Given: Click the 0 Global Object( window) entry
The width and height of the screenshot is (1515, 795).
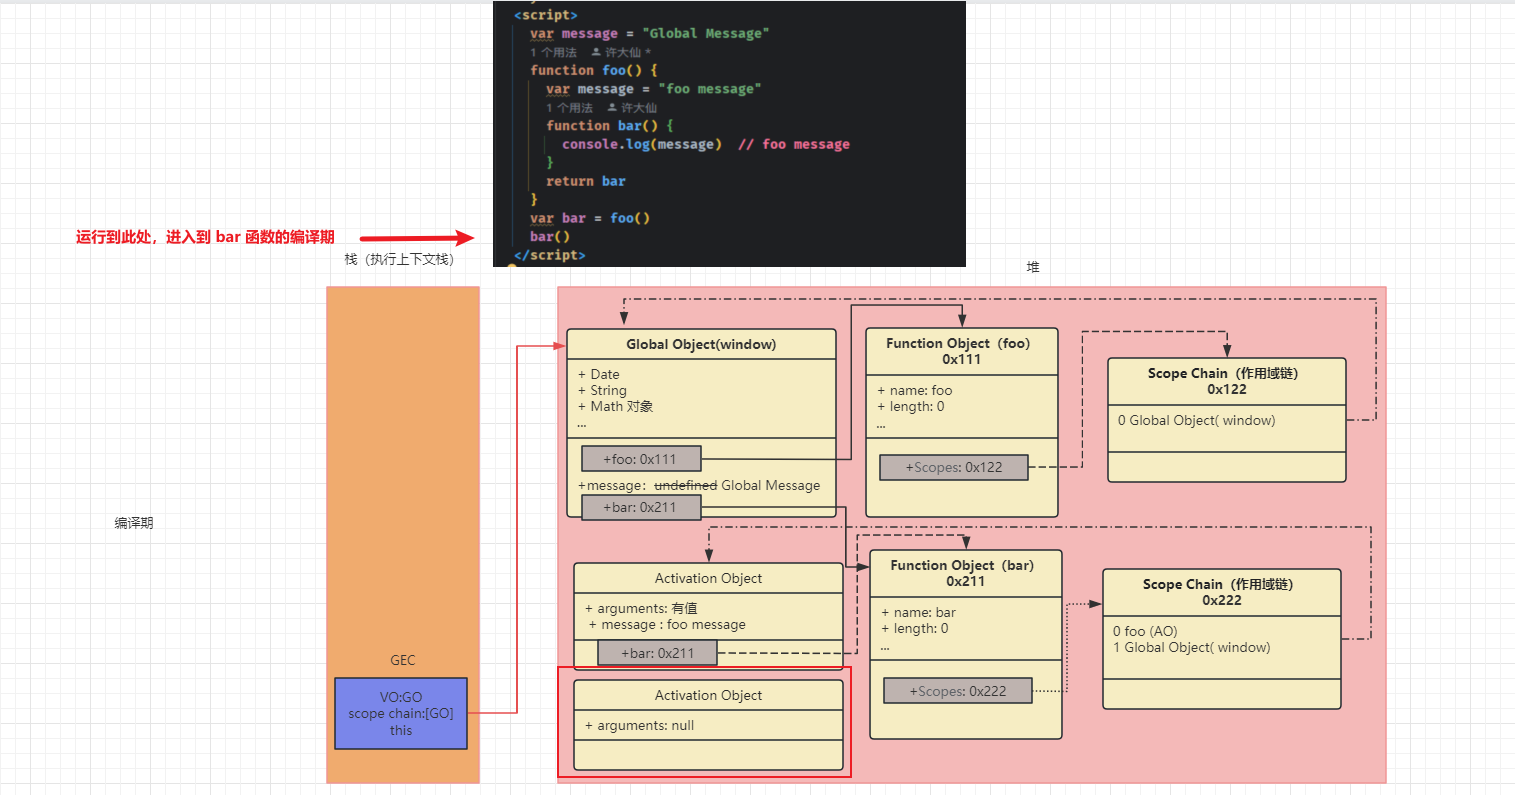Looking at the screenshot, I should pos(1196,421).
